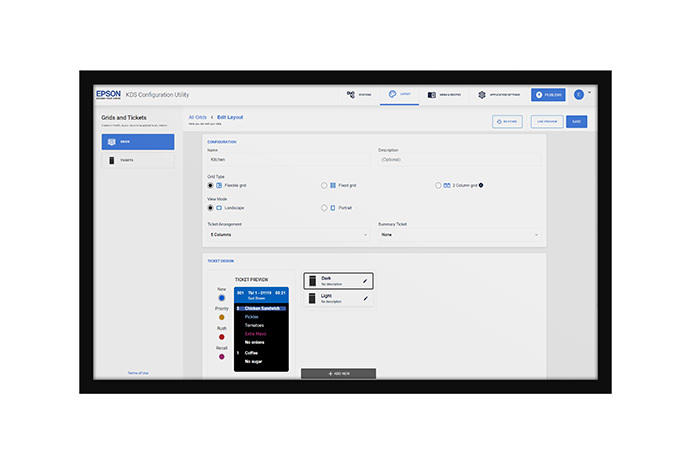Expand the Summary Ticket dropdown
The height and width of the screenshot is (460, 690).
point(459,234)
